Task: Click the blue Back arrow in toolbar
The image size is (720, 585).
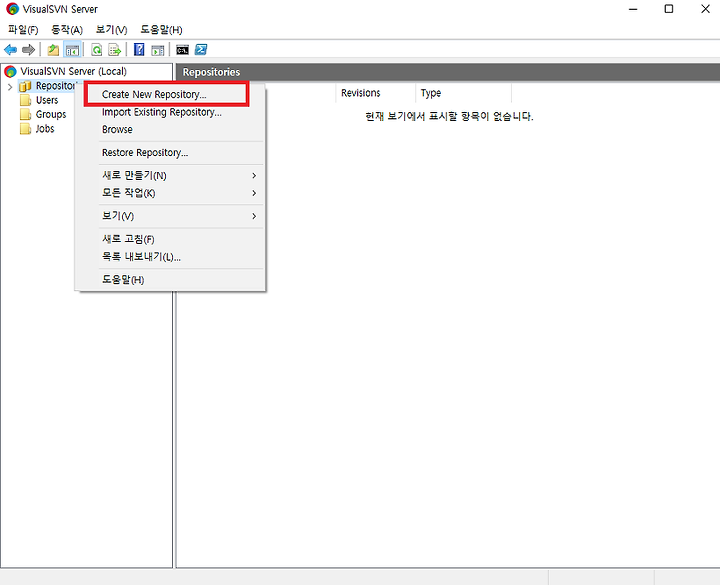Action: 11,50
